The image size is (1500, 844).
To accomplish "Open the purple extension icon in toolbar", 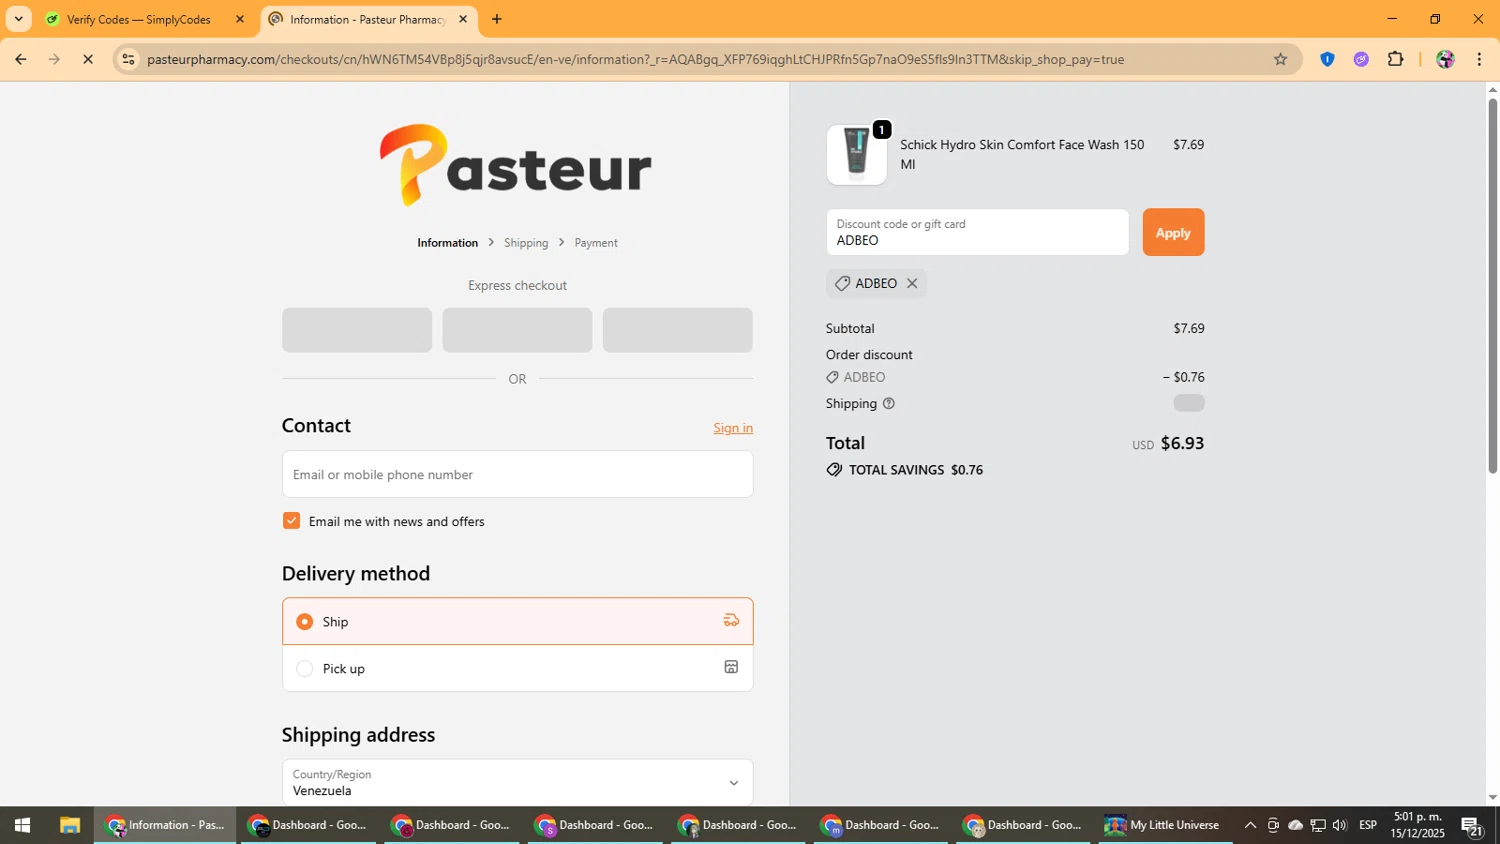I will click(x=1361, y=59).
